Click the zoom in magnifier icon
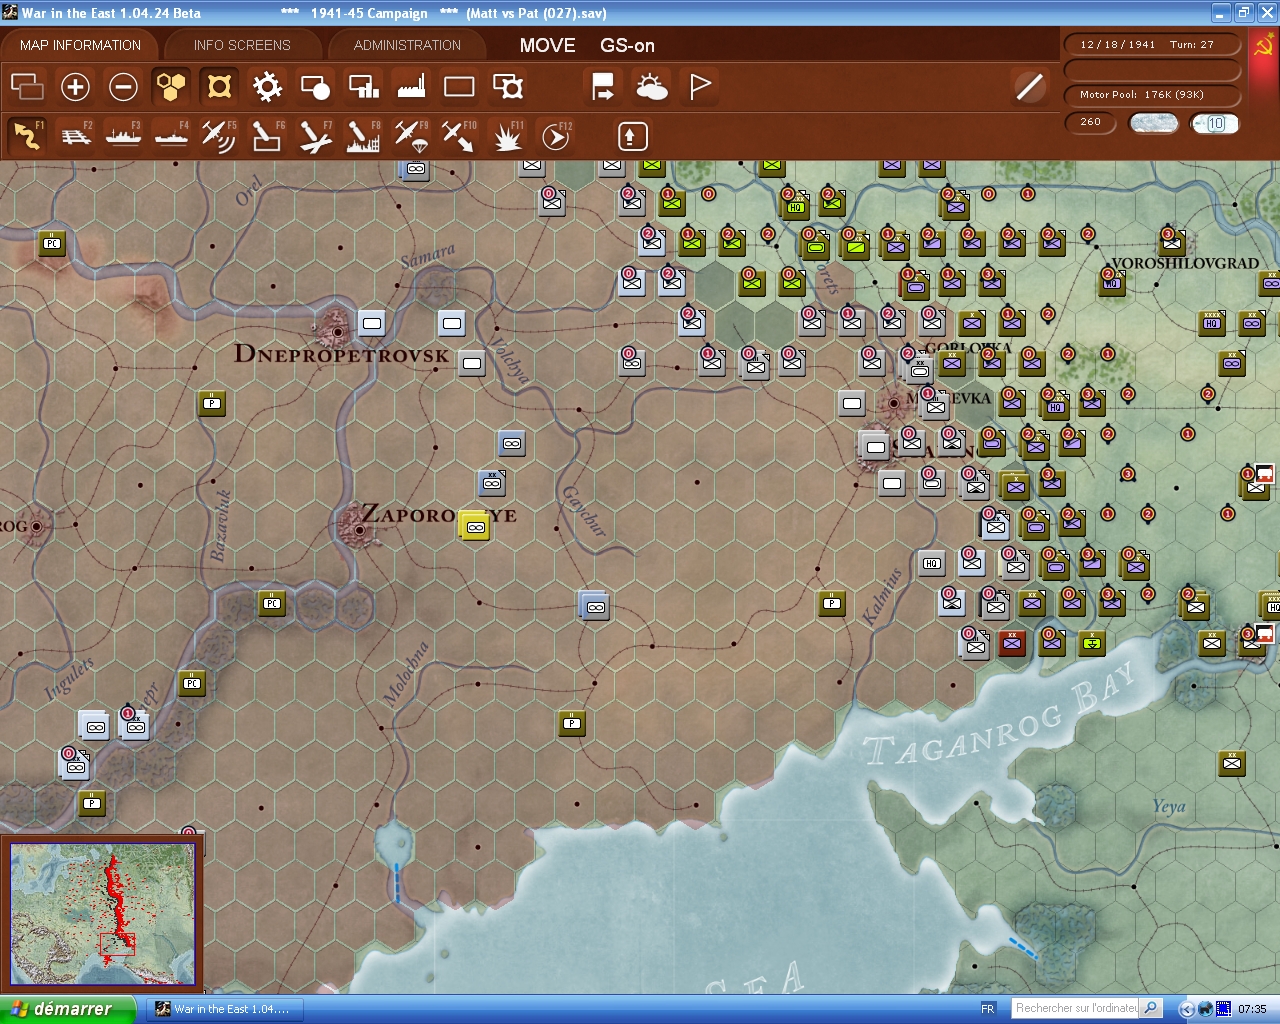 (75, 87)
